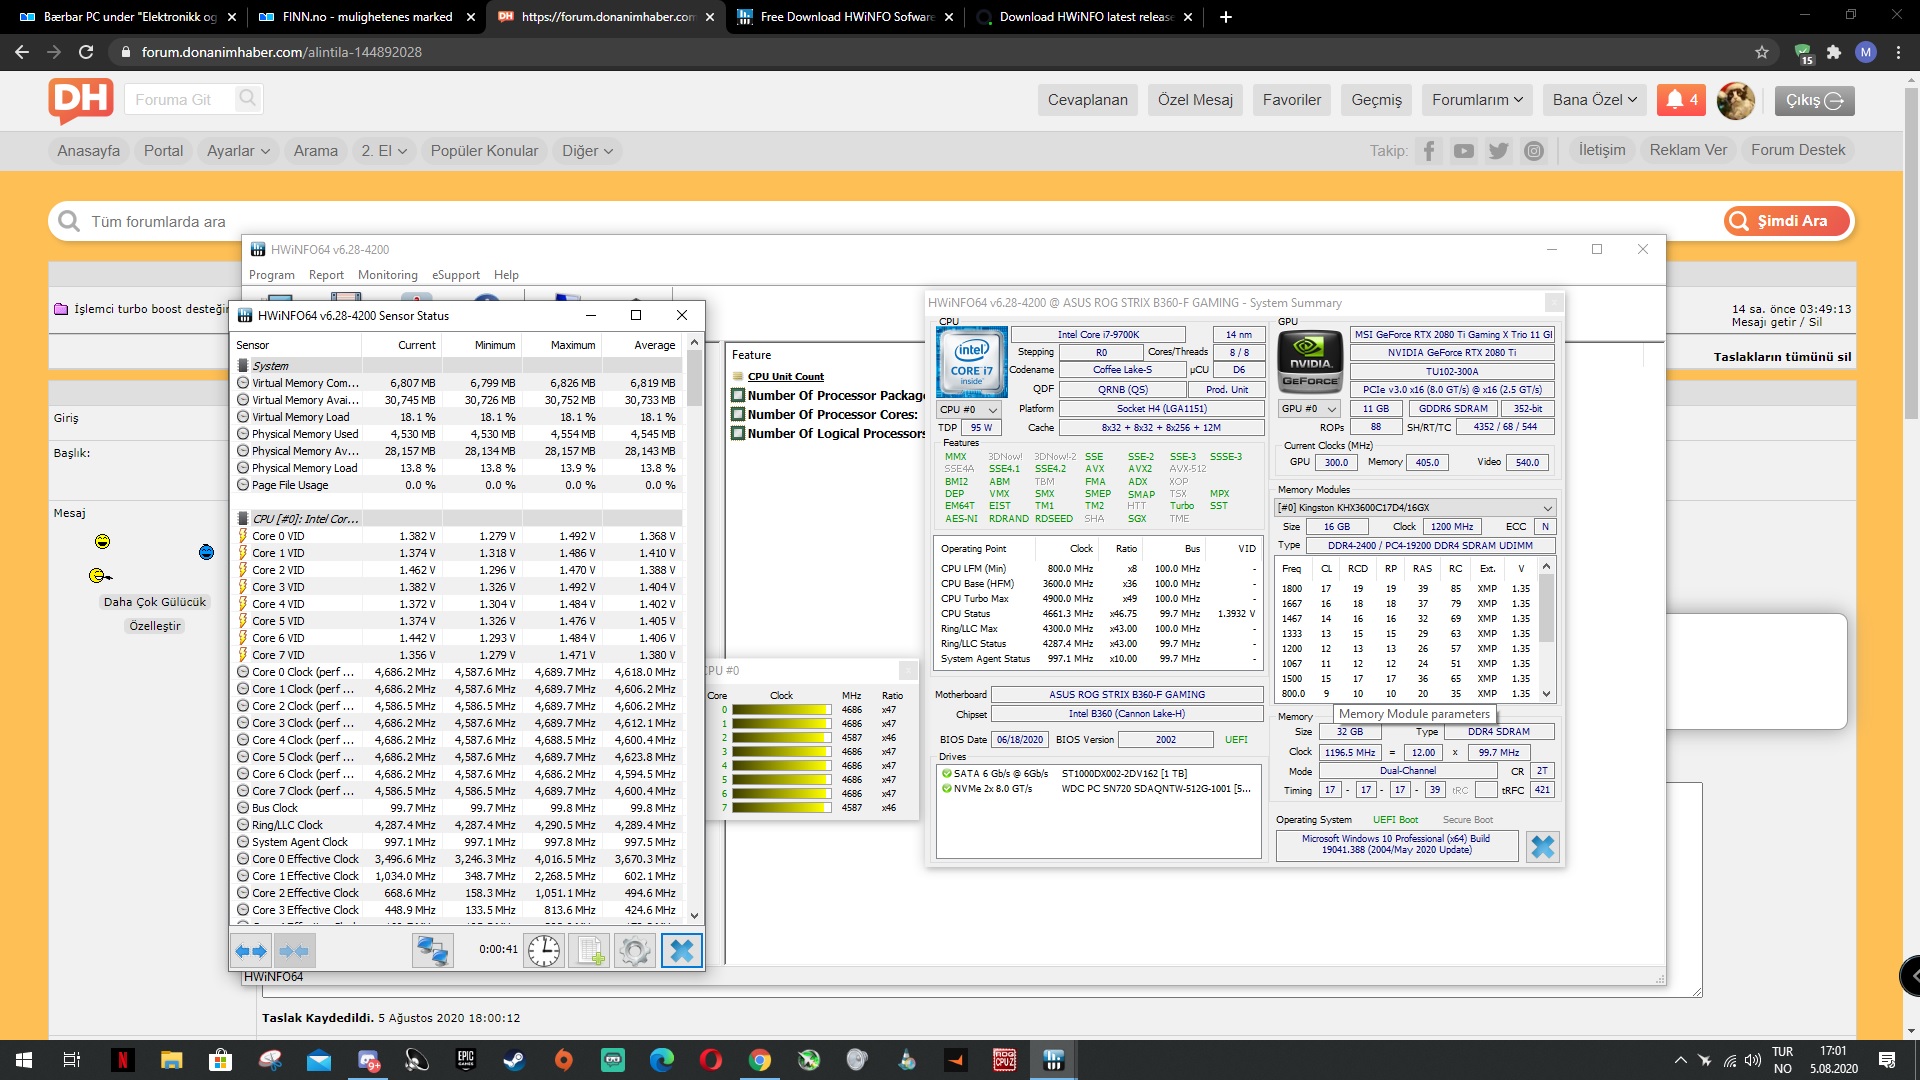Open the browser extensions puzzle icon
The height and width of the screenshot is (1080, 1920).
(1834, 52)
